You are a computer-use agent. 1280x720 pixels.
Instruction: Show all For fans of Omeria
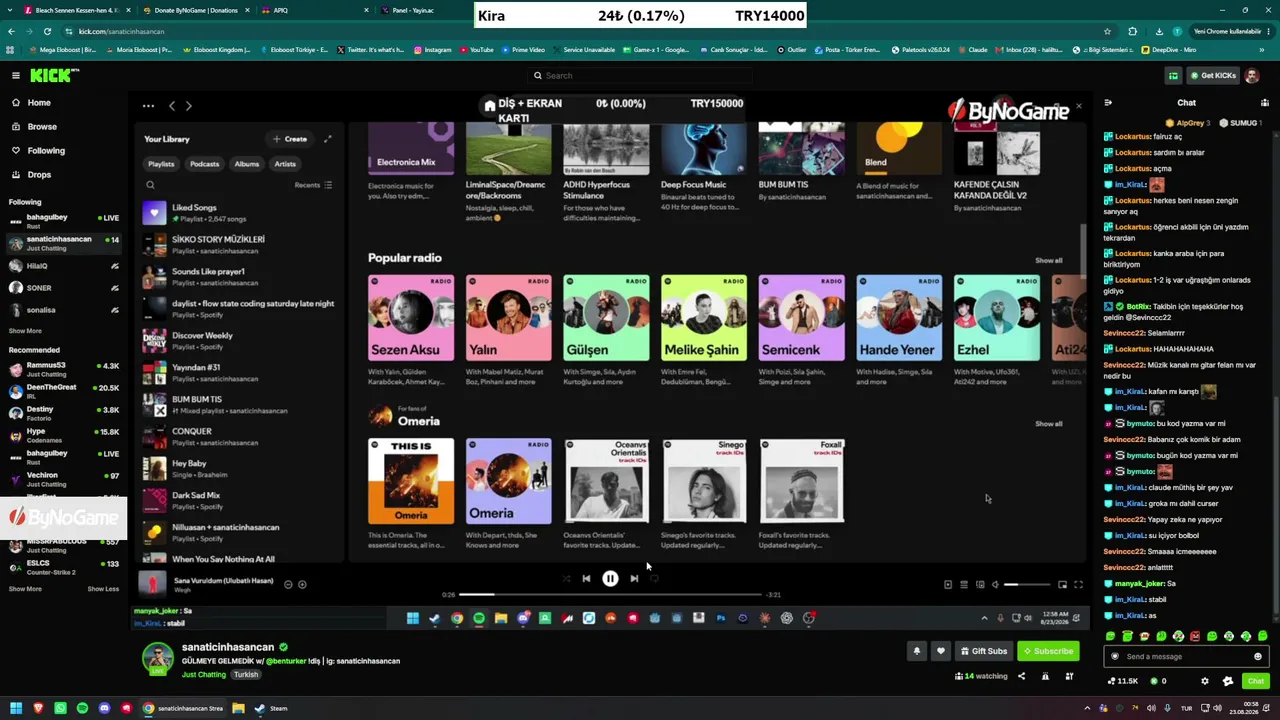1048,424
